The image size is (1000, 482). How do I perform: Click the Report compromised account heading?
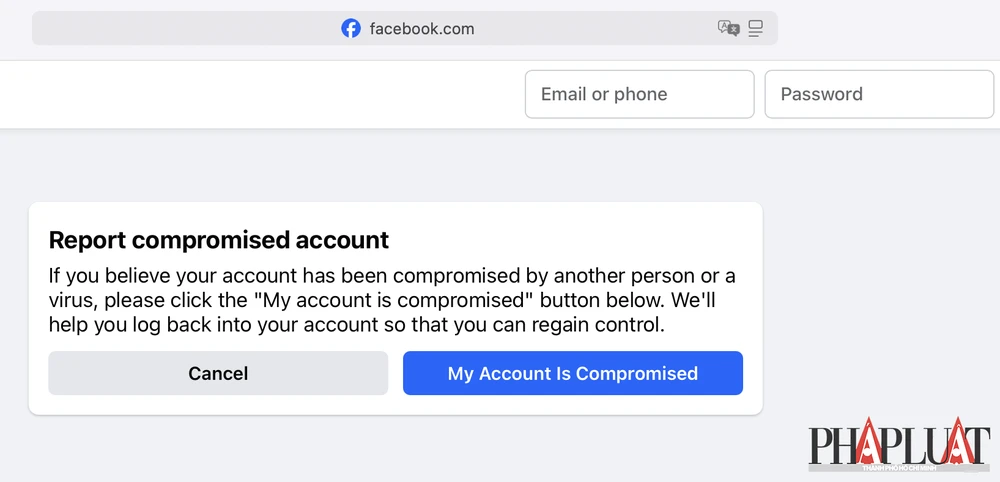pos(219,240)
